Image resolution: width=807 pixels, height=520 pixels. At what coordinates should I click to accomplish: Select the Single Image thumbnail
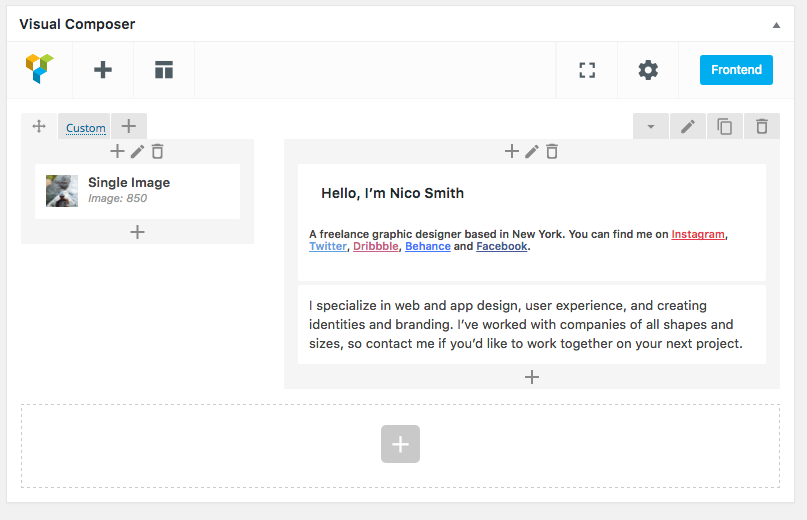[x=62, y=191]
